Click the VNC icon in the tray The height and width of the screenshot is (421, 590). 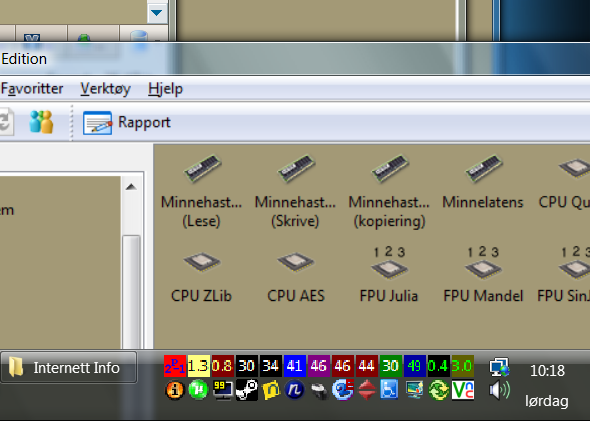coord(463,390)
